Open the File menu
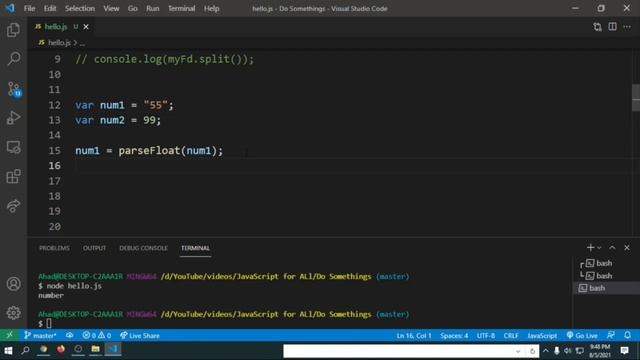Viewport: 640px width, 360px height. click(29, 8)
